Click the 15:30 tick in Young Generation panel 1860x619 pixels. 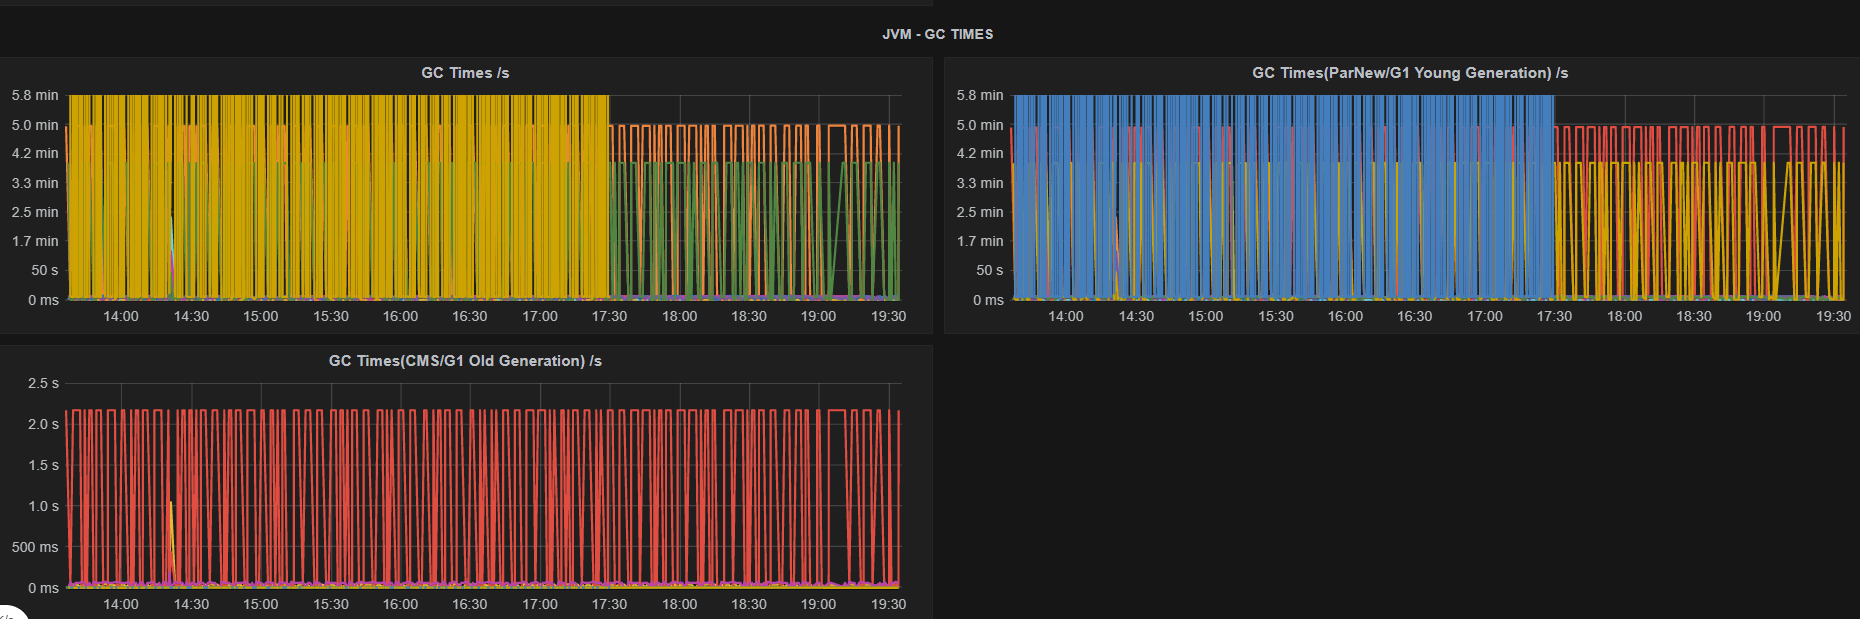[1276, 316]
